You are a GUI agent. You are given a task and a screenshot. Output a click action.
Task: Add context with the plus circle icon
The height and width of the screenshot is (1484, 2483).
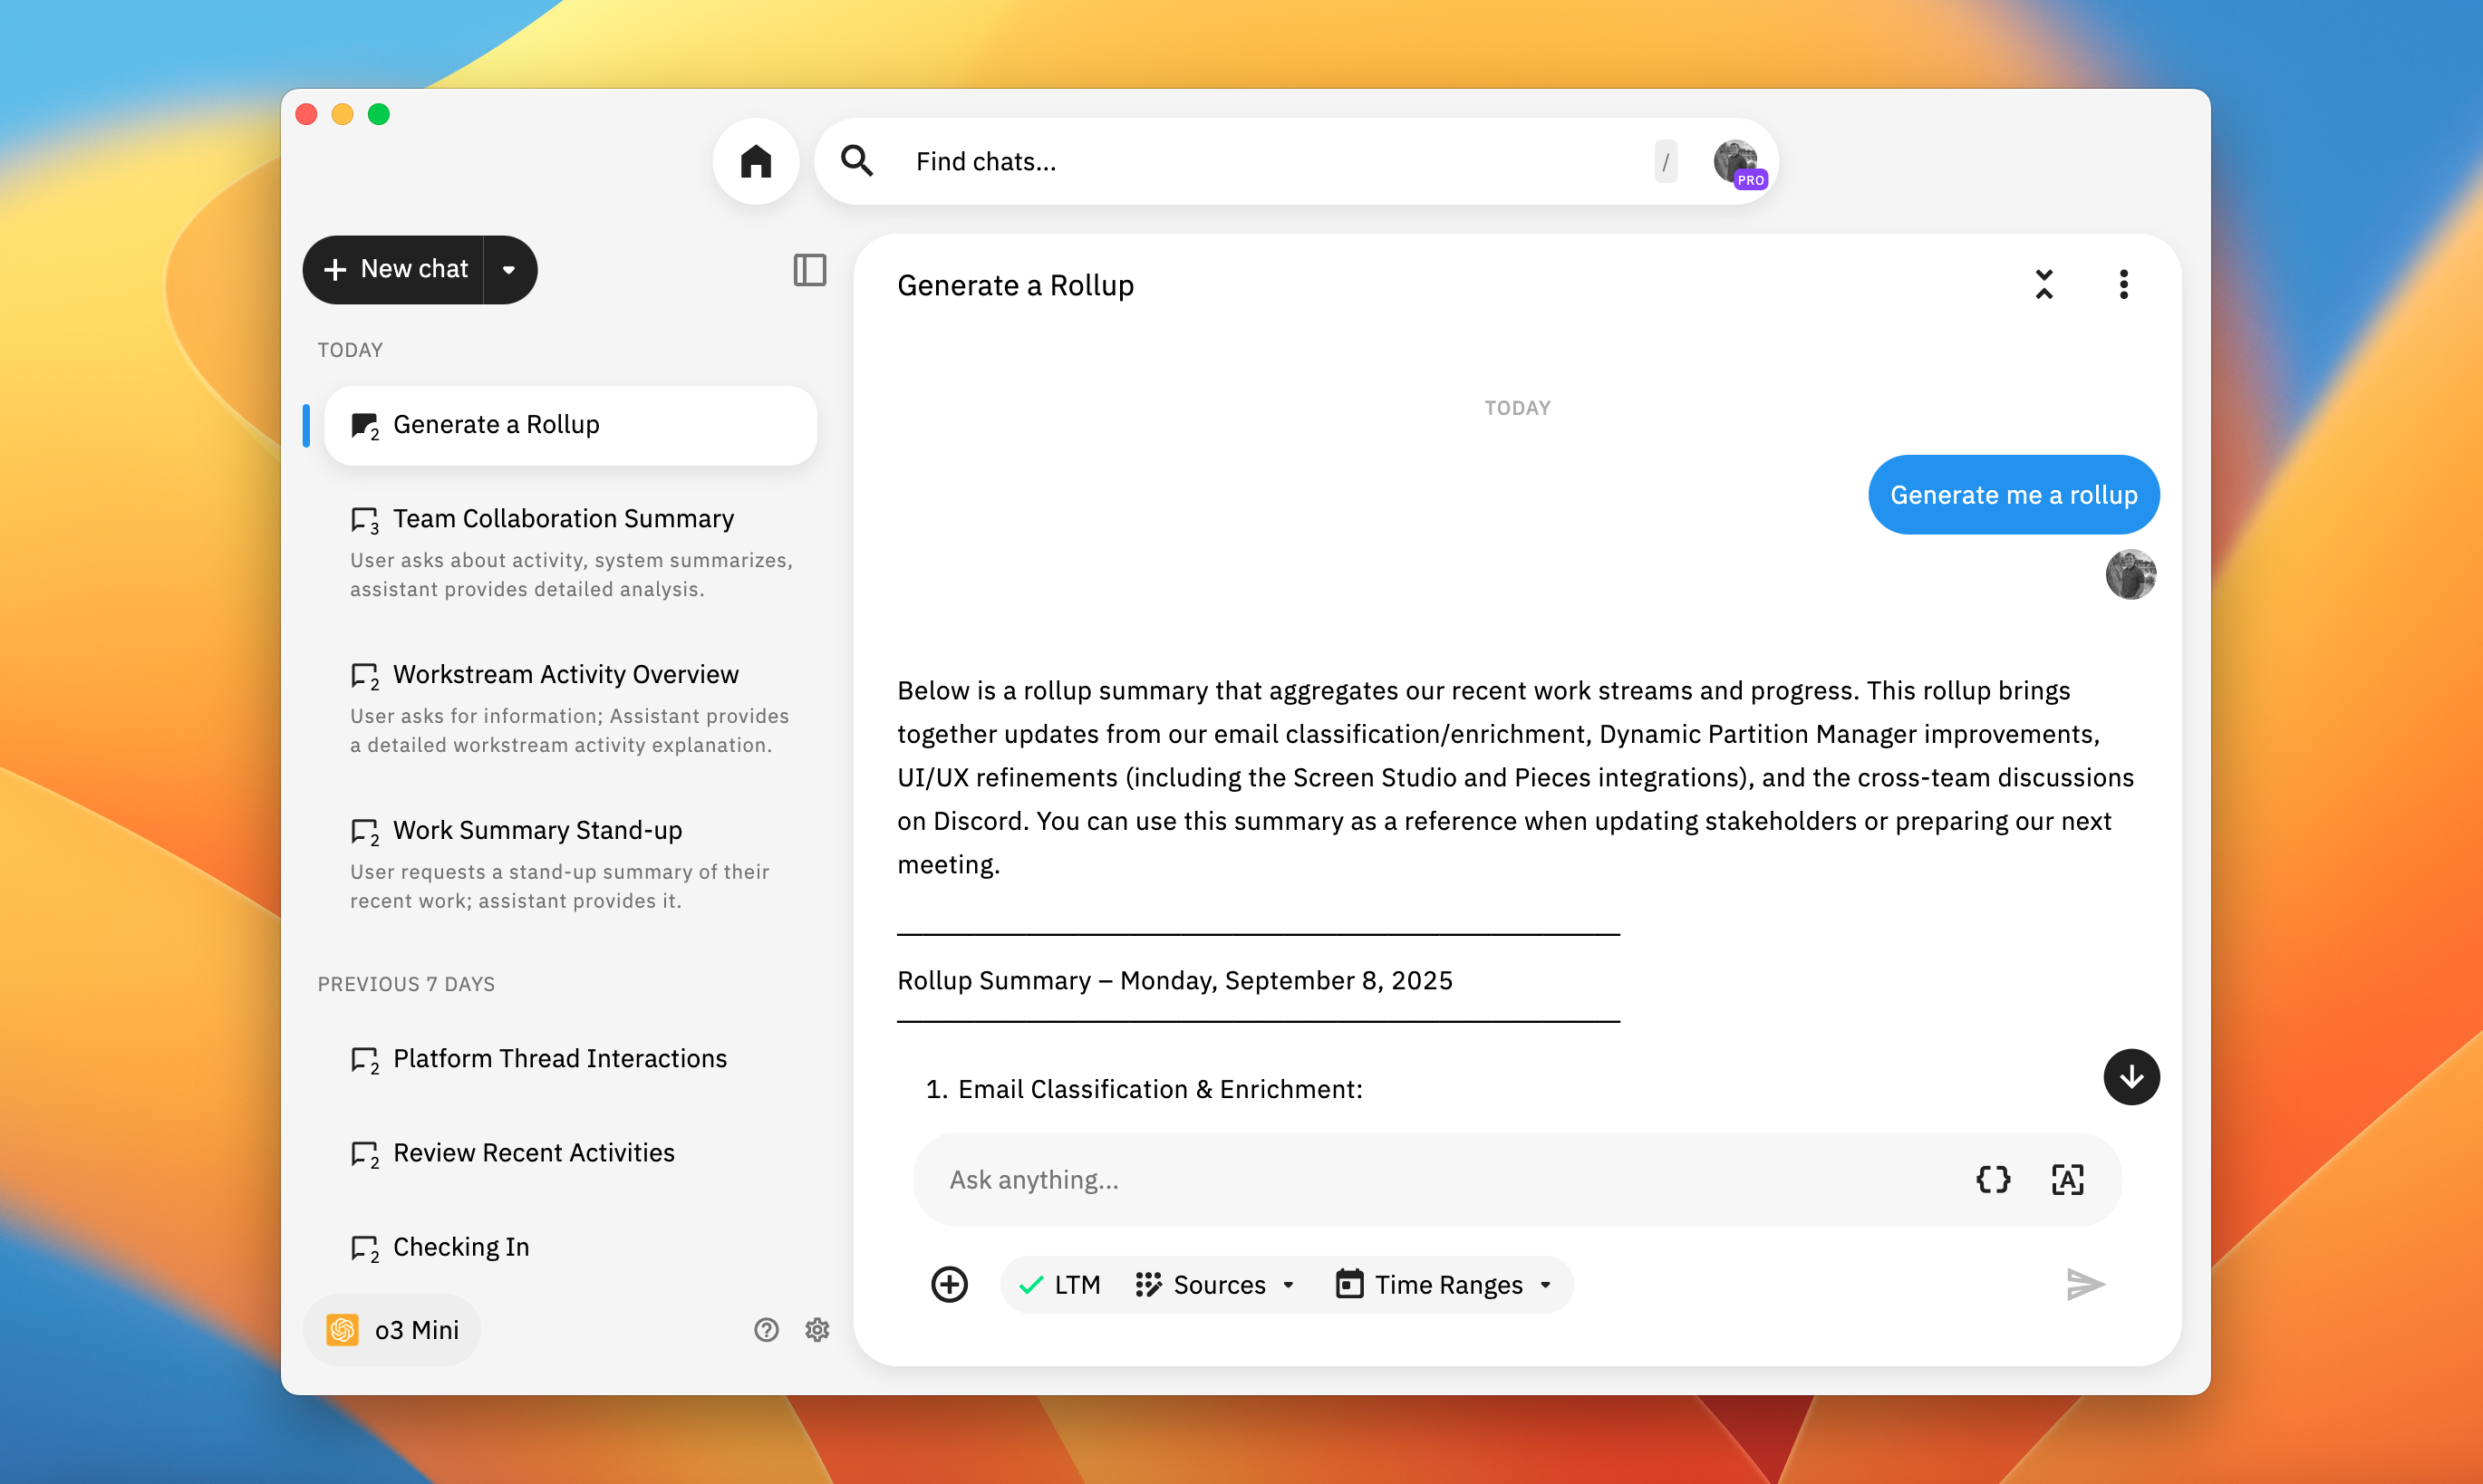tap(949, 1284)
